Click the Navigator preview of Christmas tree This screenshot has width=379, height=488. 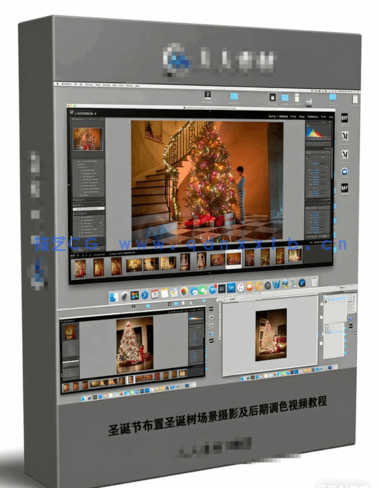click(88, 139)
